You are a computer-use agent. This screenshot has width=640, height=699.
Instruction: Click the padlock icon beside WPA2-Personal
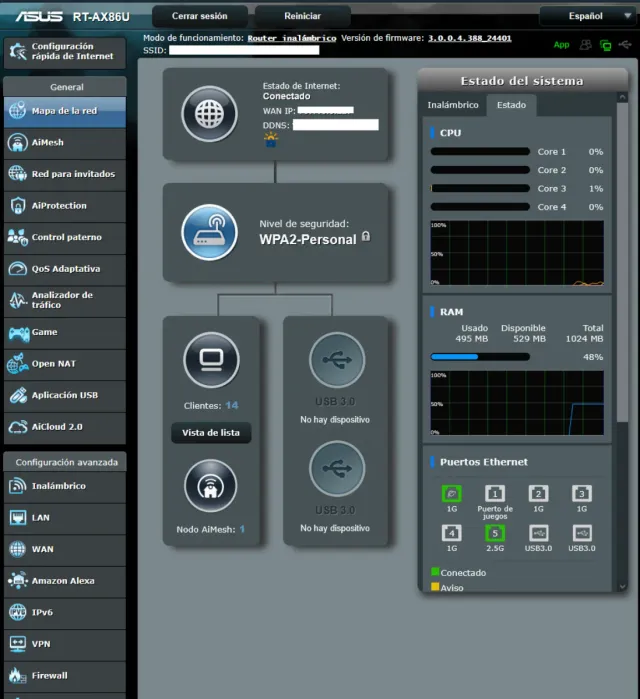[366, 236]
